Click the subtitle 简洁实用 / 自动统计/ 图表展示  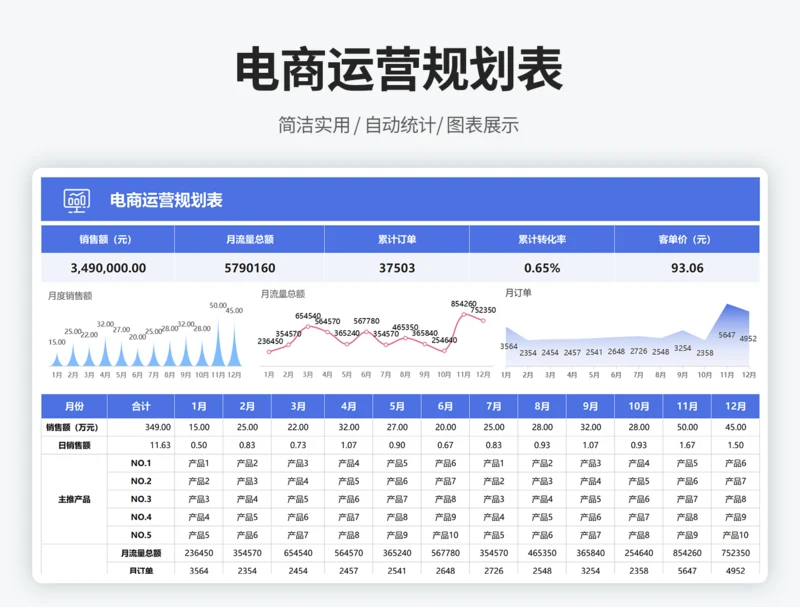click(398, 125)
